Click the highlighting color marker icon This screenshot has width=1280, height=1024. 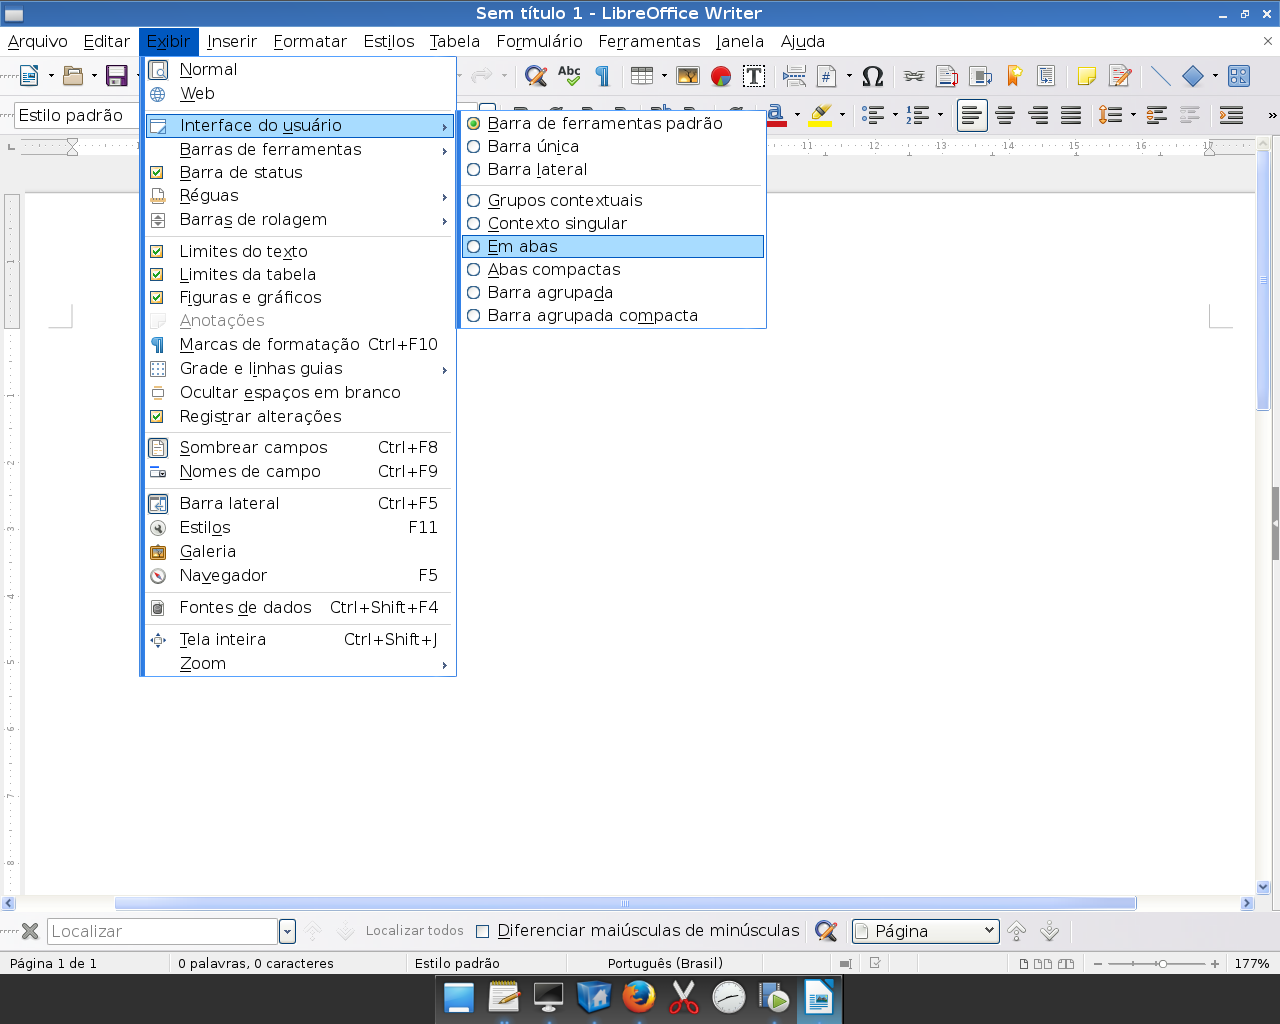[x=821, y=115]
